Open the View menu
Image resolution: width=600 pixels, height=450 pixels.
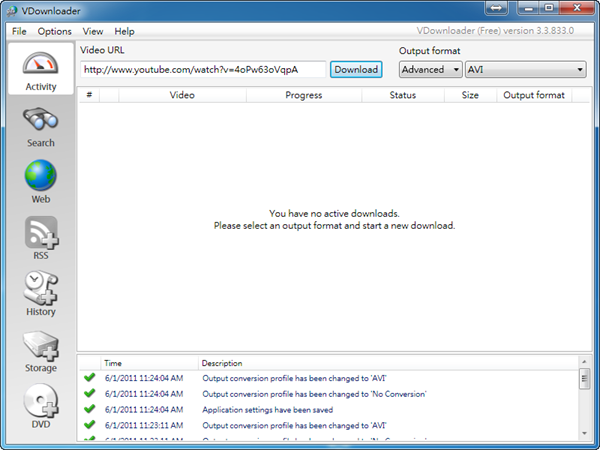coord(93,31)
